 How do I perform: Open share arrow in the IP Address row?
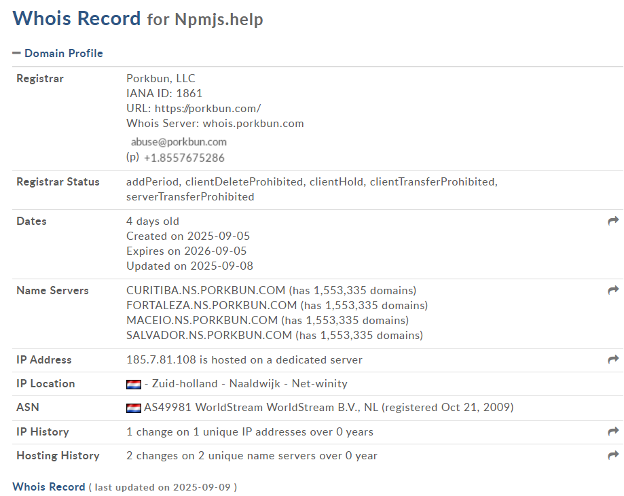613,359
